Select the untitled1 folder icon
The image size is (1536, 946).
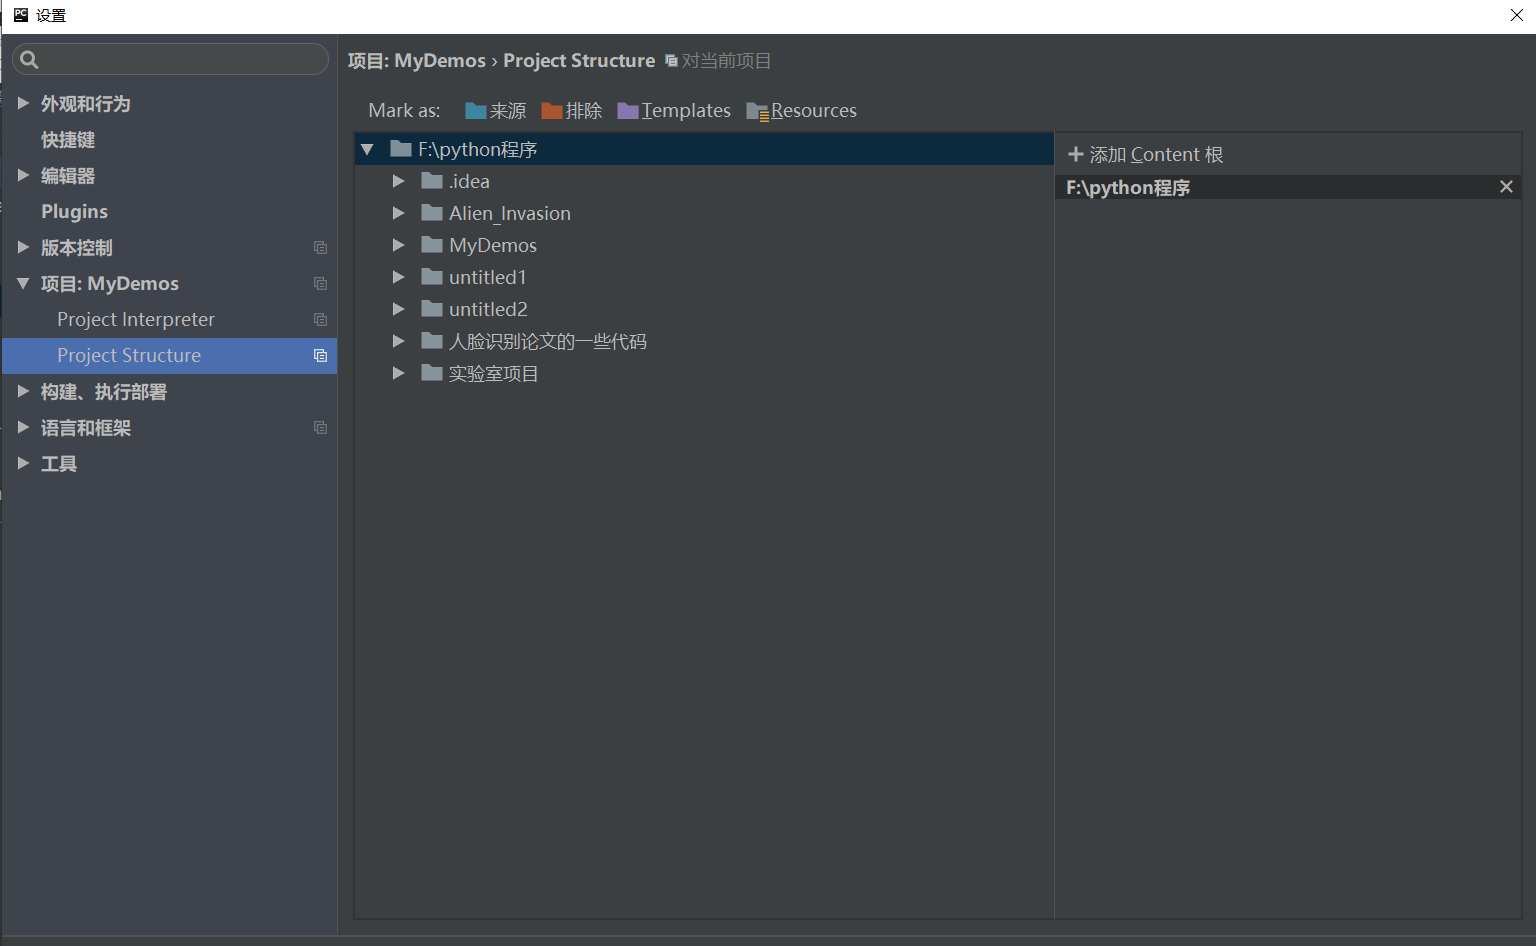(x=432, y=277)
